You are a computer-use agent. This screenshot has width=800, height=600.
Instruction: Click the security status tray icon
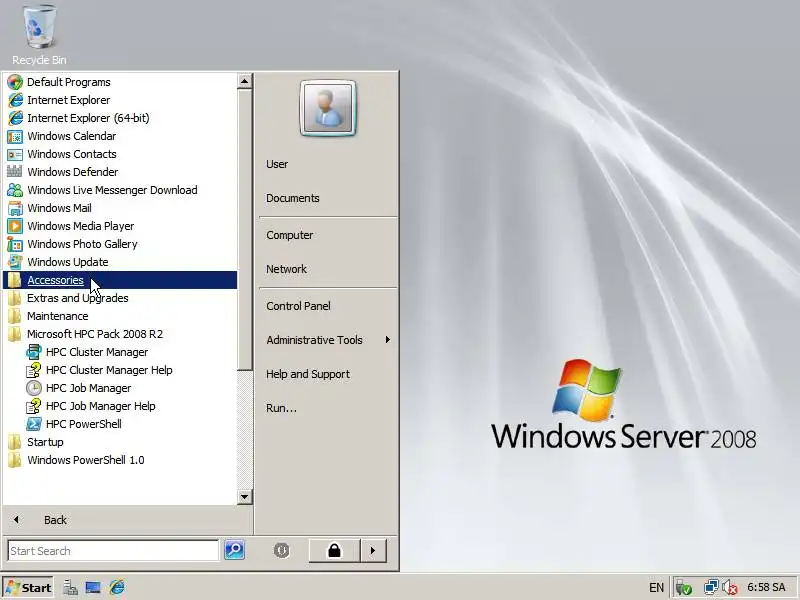coord(684,588)
